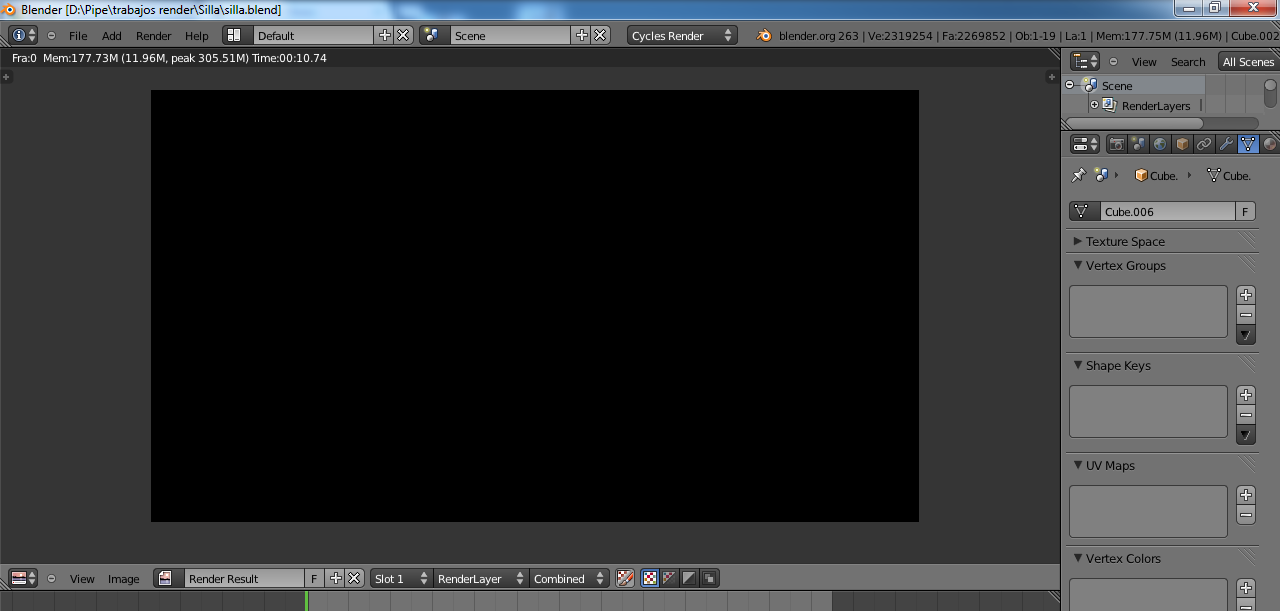Switch to Material properties tab
1280x611 pixels.
click(1270, 144)
